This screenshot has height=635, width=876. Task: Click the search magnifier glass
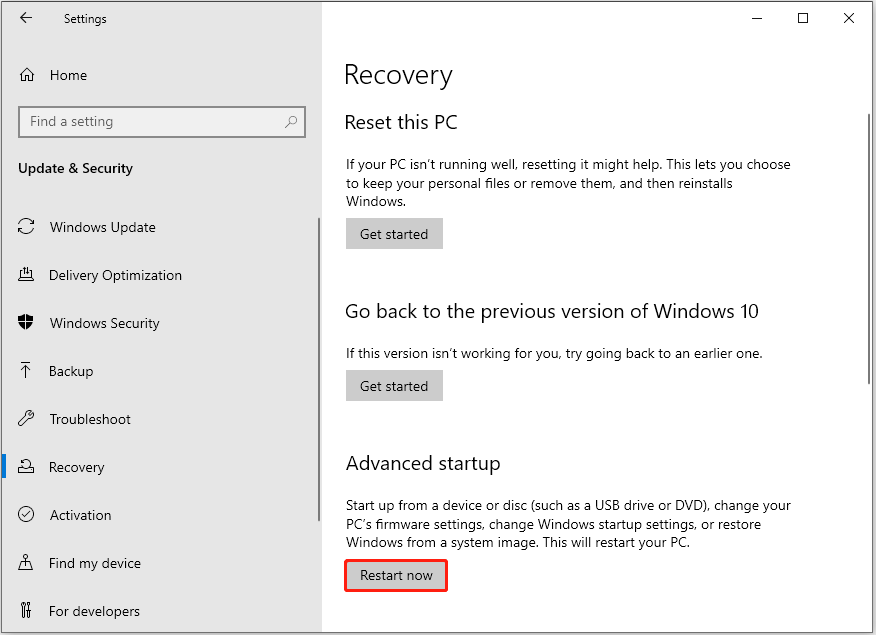[291, 121]
